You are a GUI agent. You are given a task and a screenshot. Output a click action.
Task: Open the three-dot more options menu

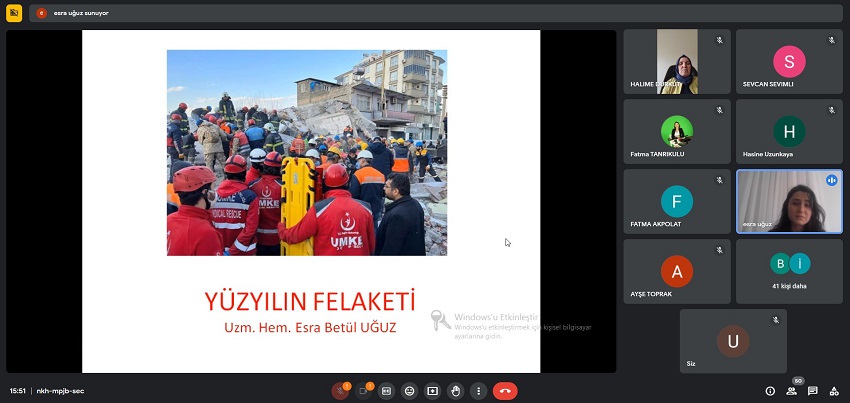pos(479,391)
